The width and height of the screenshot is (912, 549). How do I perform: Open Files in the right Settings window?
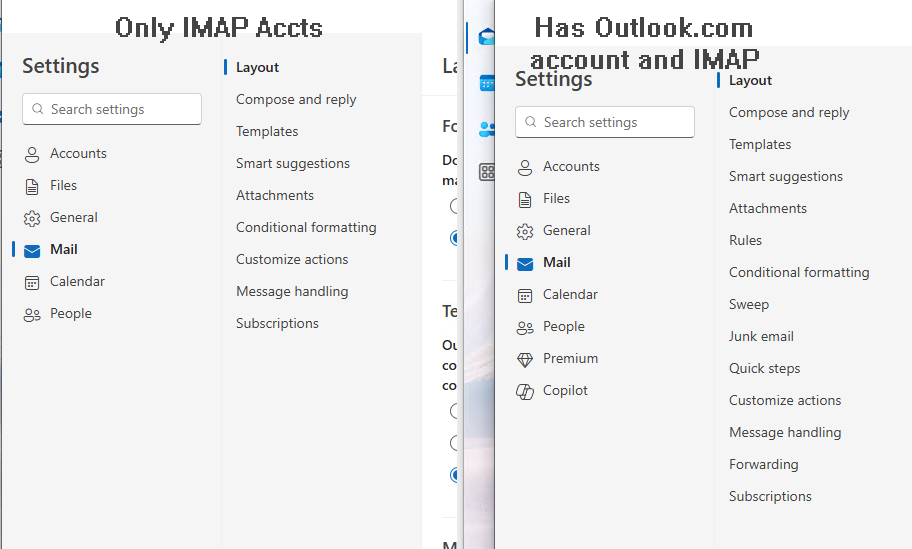pyautogui.click(x=544, y=198)
